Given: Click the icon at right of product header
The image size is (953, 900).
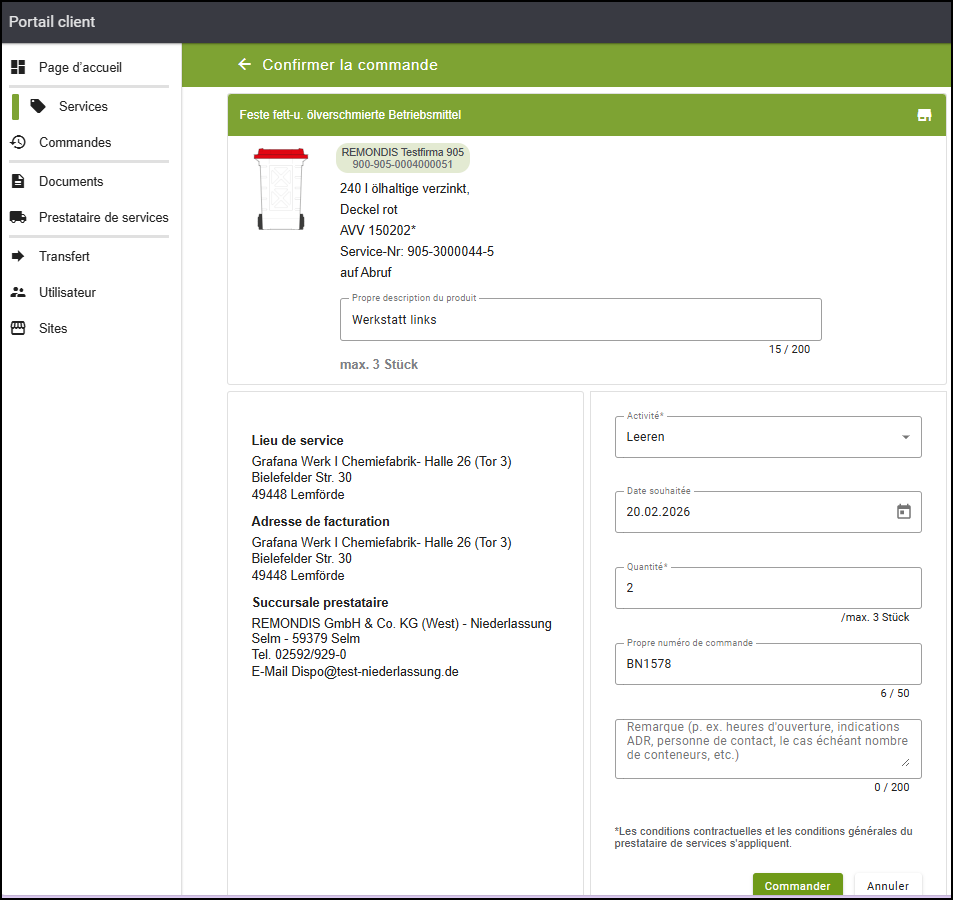Looking at the screenshot, I should click(x=924, y=115).
